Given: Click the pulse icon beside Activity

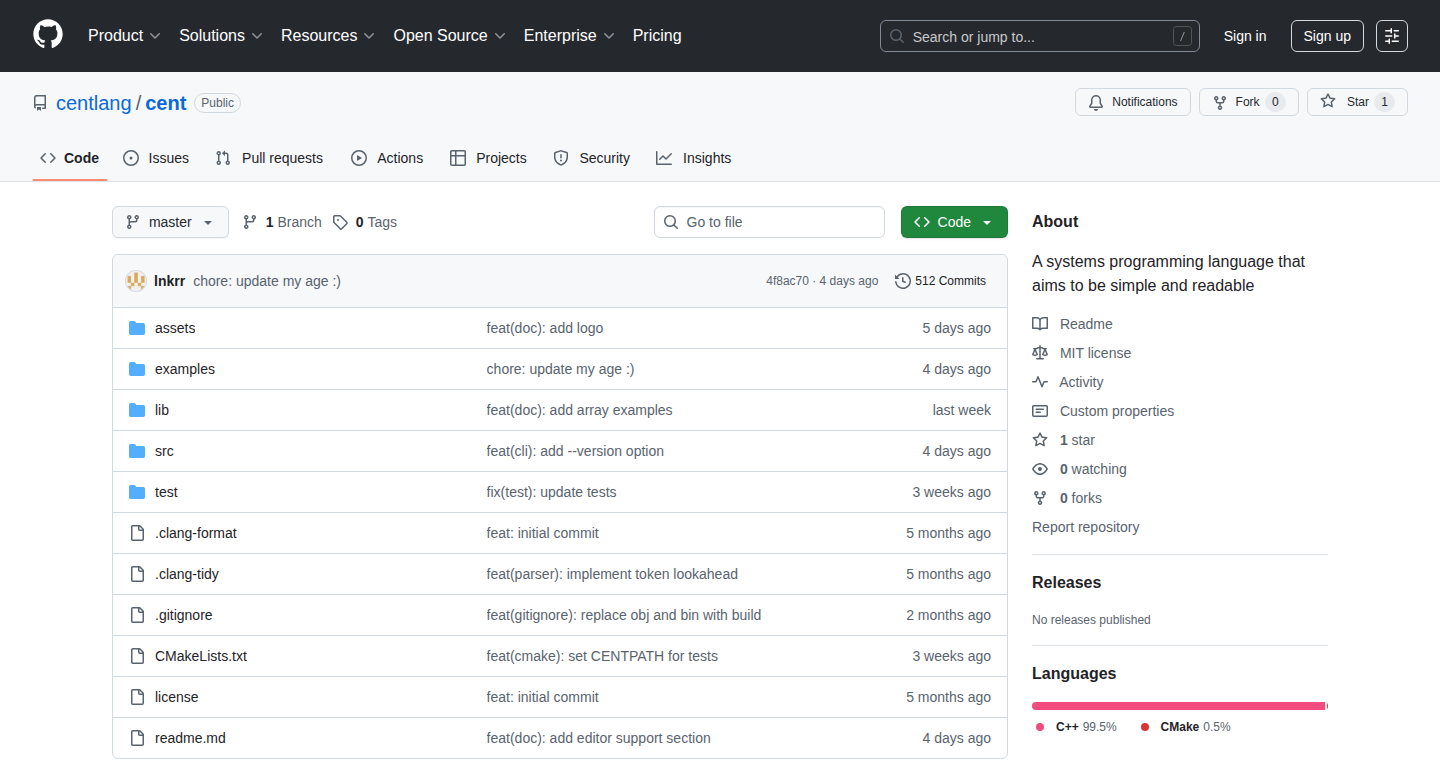Looking at the screenshot, I should click(1040, 382).
